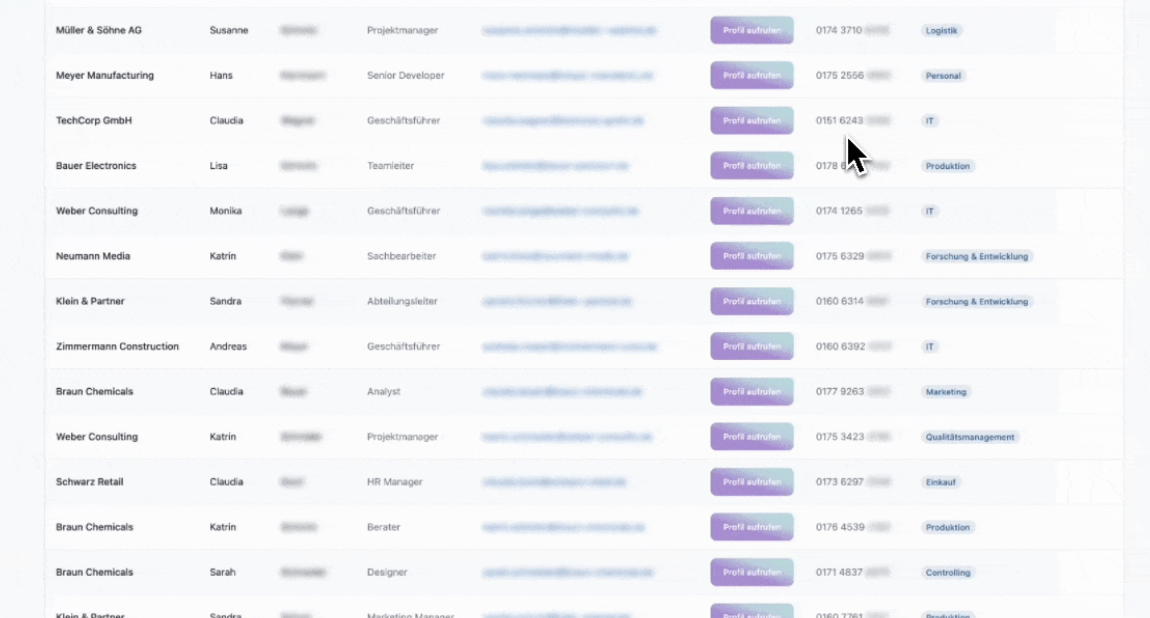Open Schwarz Retail profile button
Image resolution: width=1150 pixels, height=618 pixels.
[752, 482]
